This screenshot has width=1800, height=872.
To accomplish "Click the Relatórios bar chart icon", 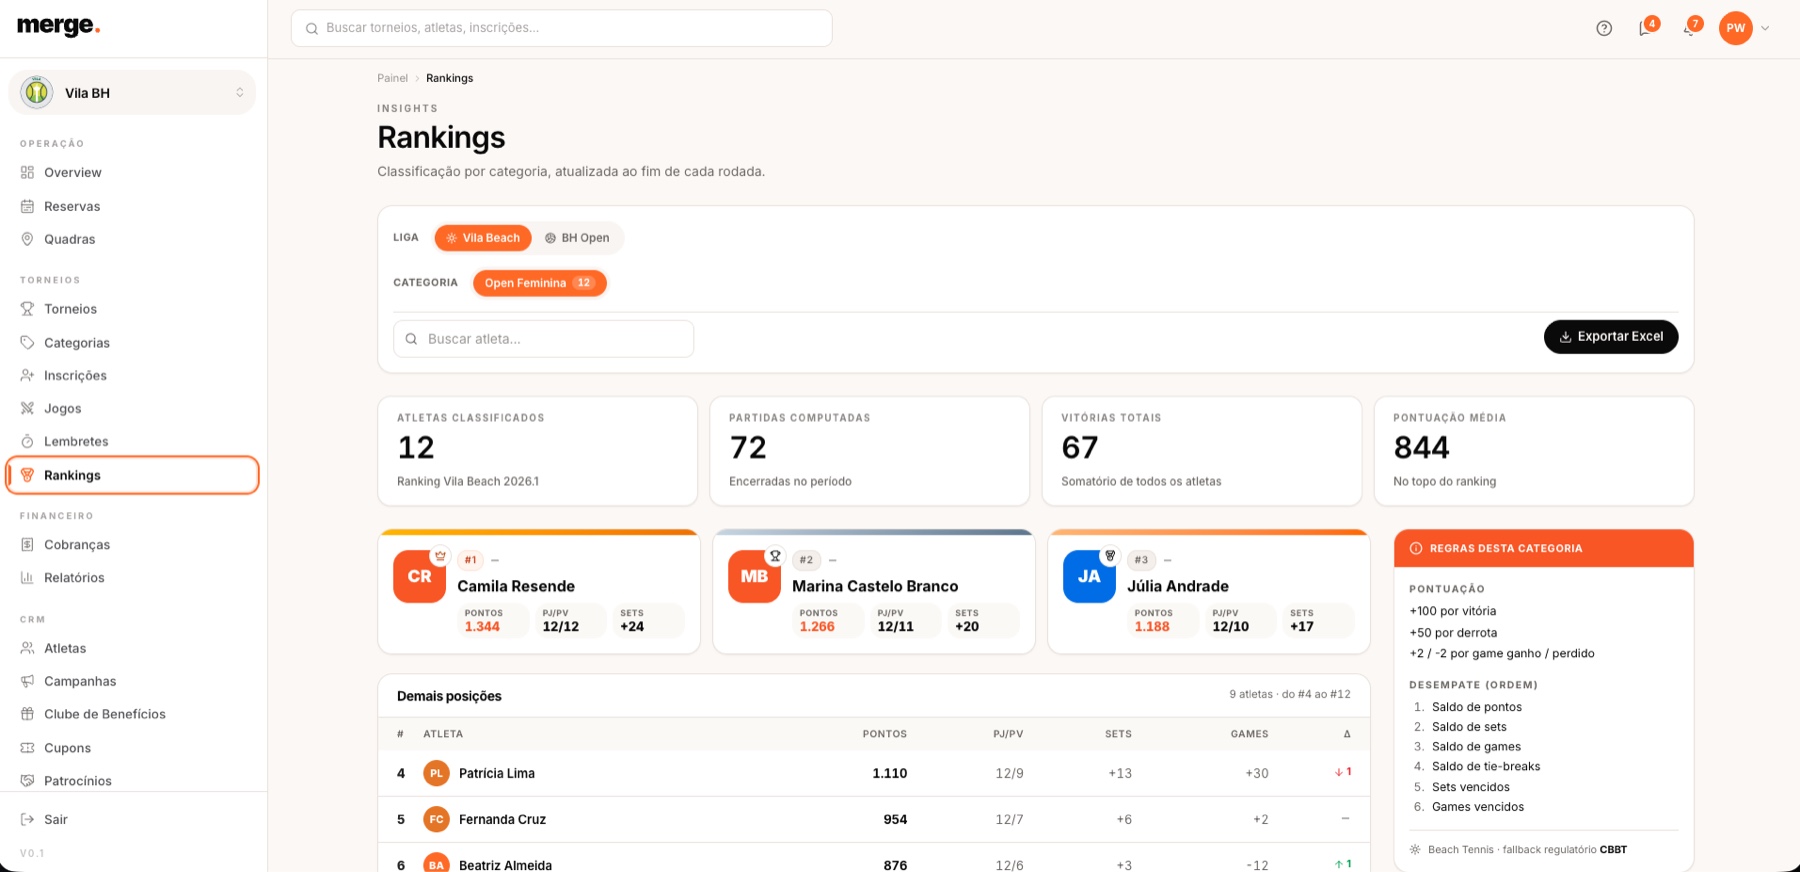I will 28,577.
